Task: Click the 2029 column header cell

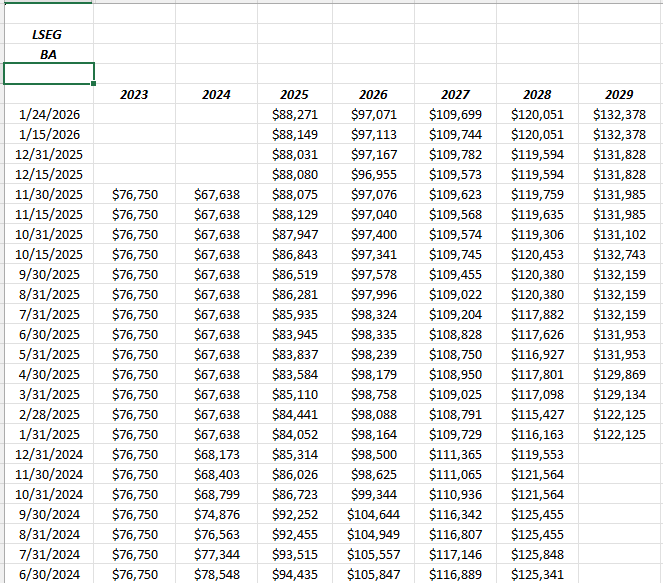Action: [x=619, y=95]
